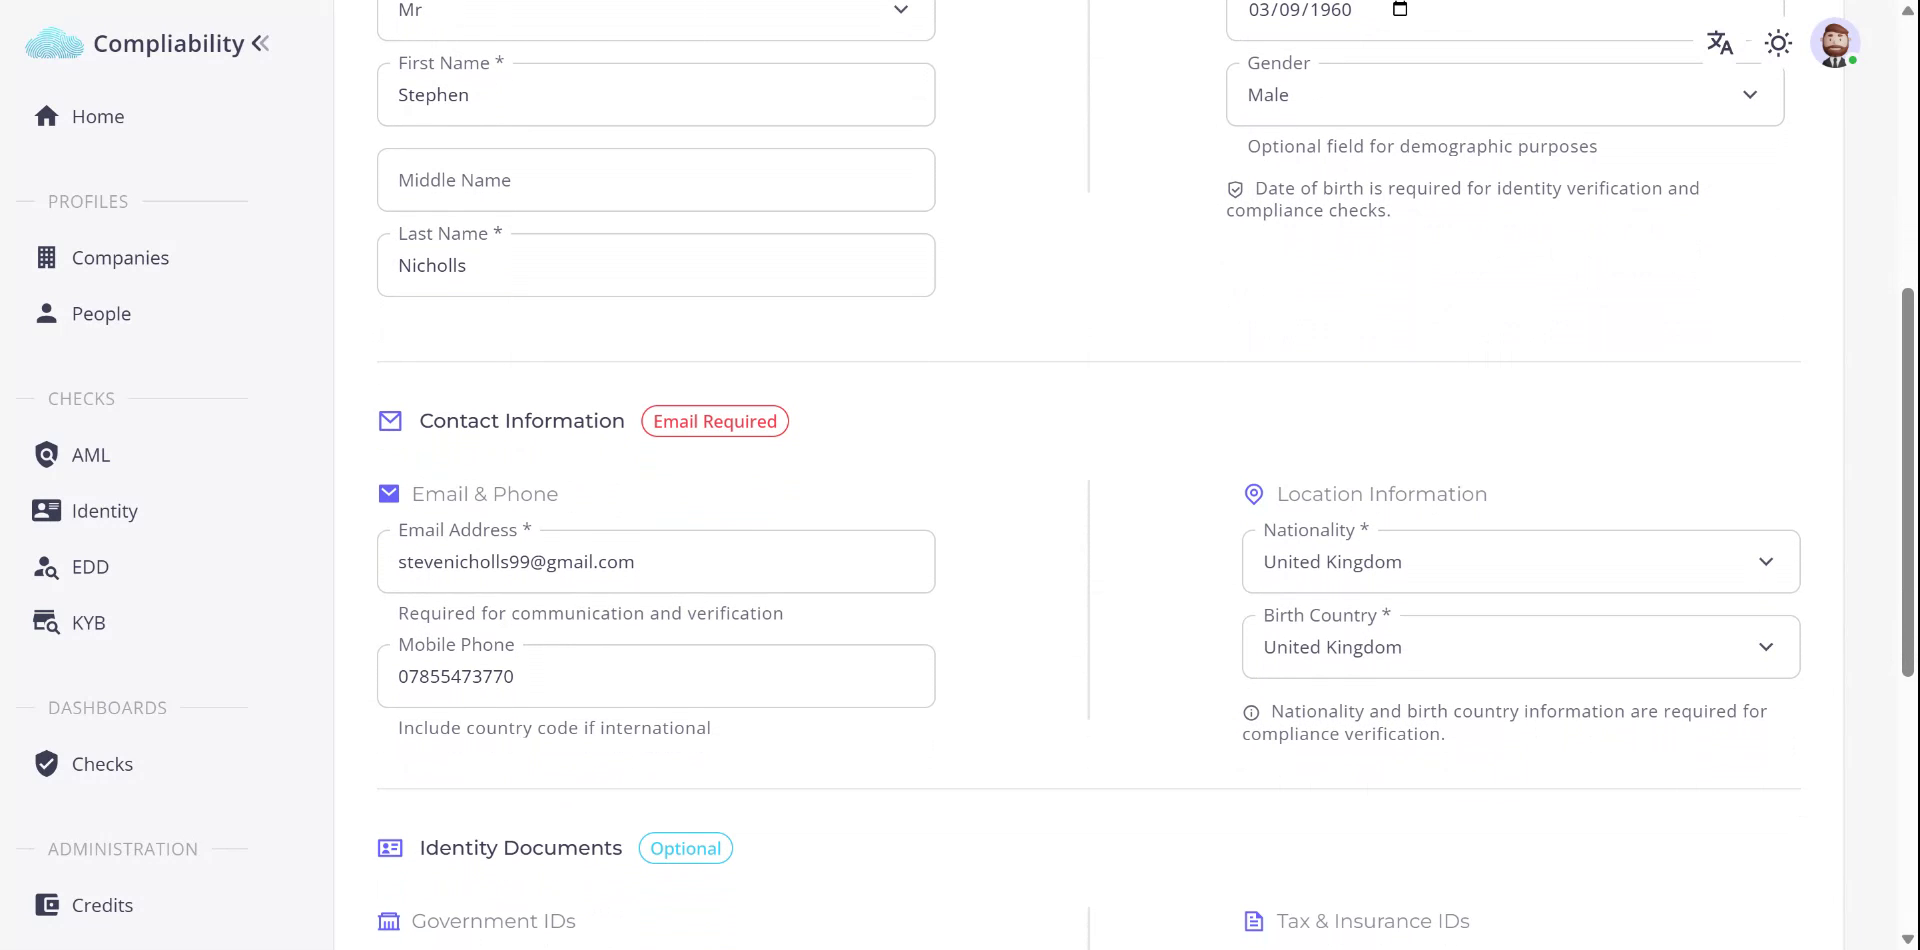
Task: Click the Compliability cloud logo
Action: [54, 44]
